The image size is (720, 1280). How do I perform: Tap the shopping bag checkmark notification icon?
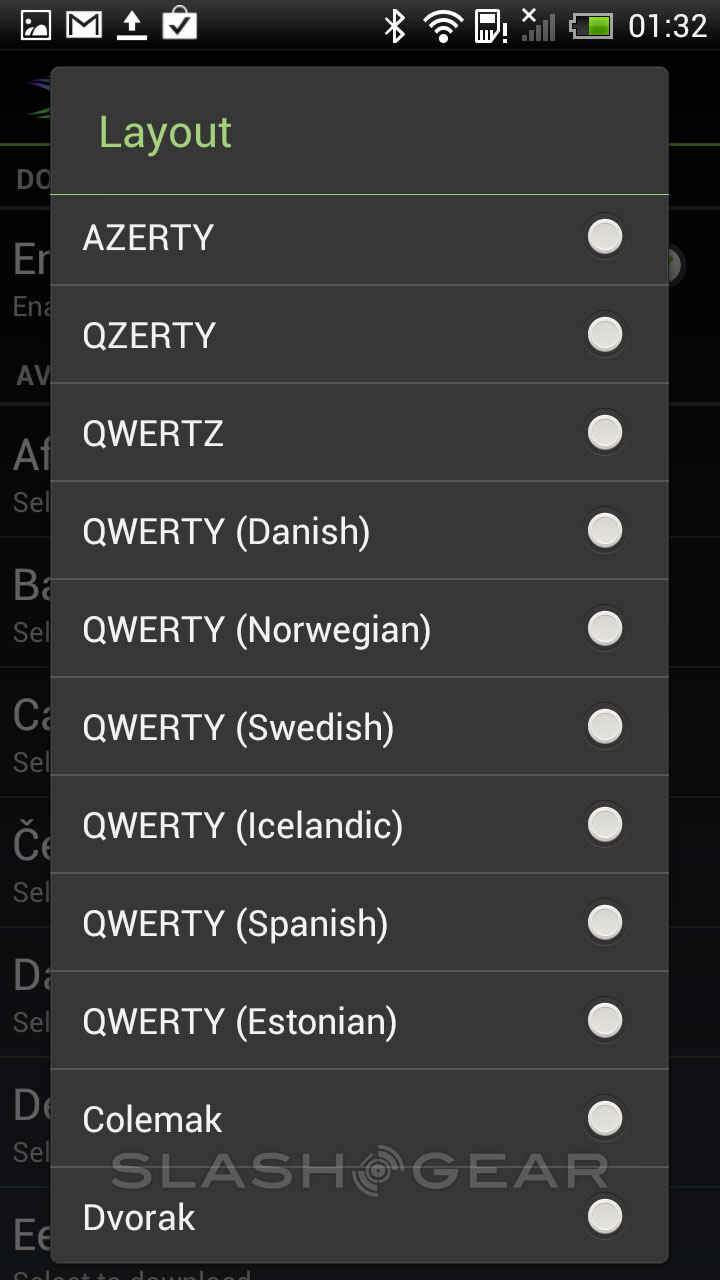180,23
